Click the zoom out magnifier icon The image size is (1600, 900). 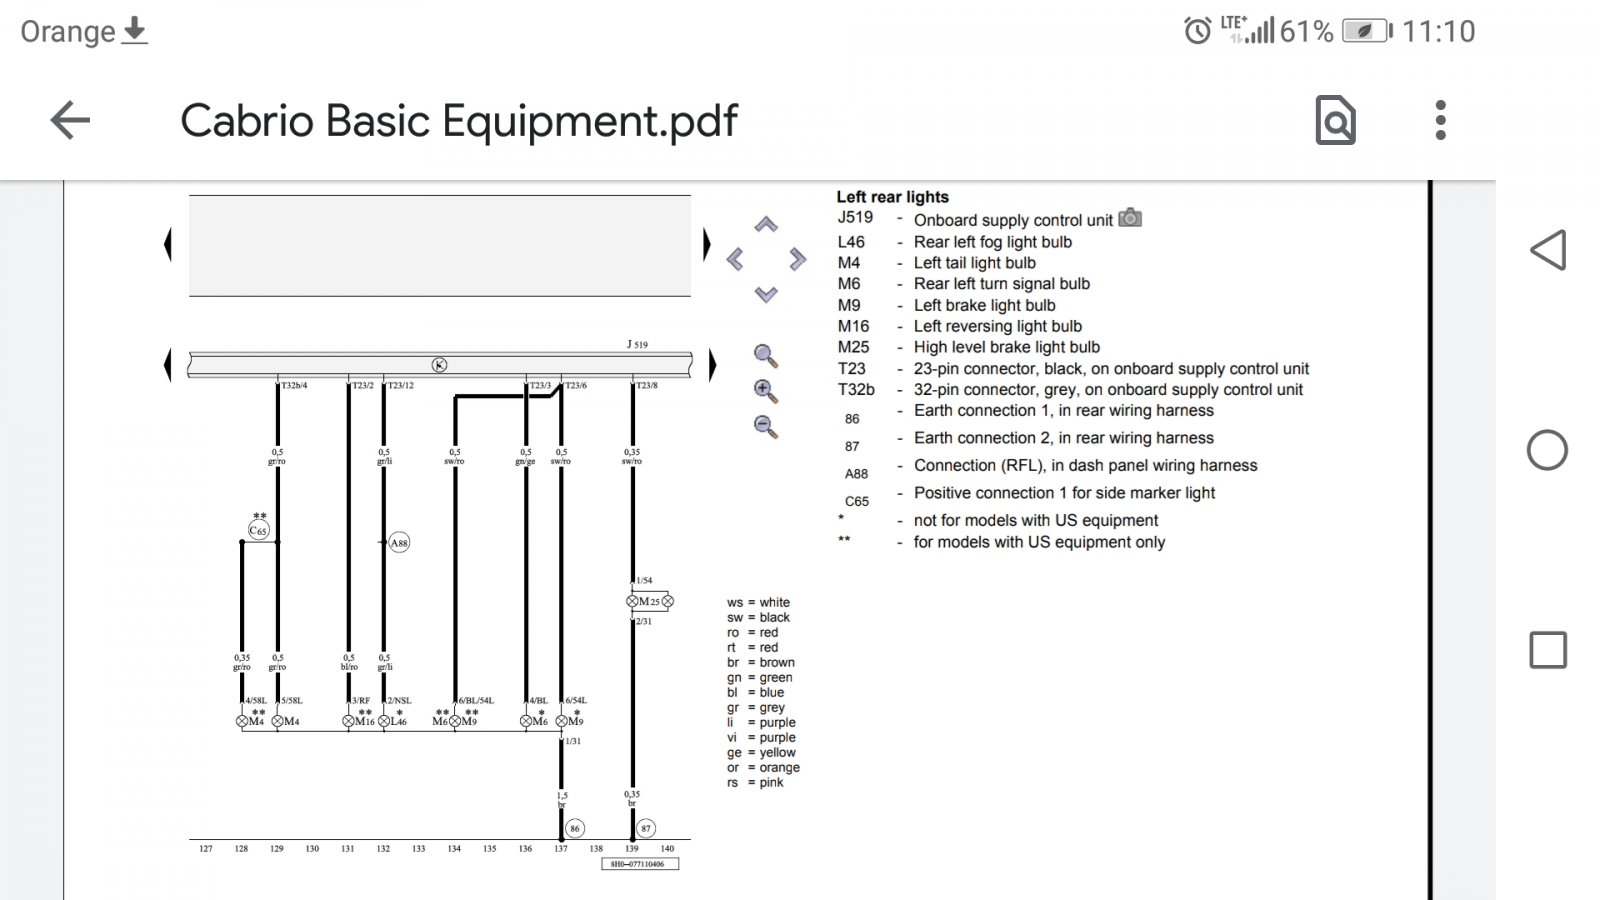tap(766, 427)
